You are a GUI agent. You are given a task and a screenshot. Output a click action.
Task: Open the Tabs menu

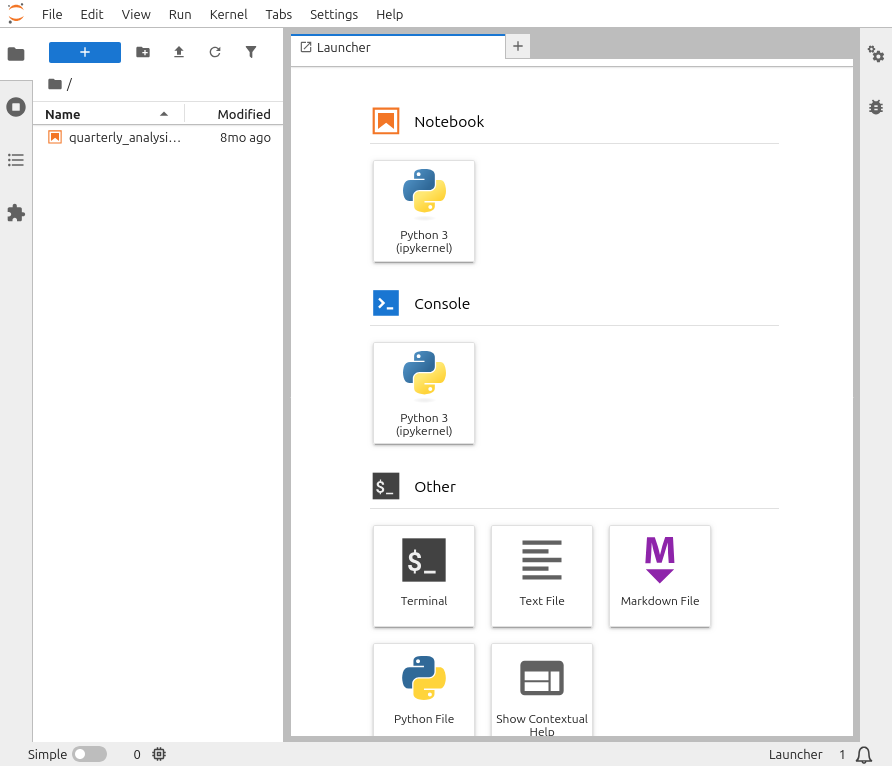pos(279,14)
